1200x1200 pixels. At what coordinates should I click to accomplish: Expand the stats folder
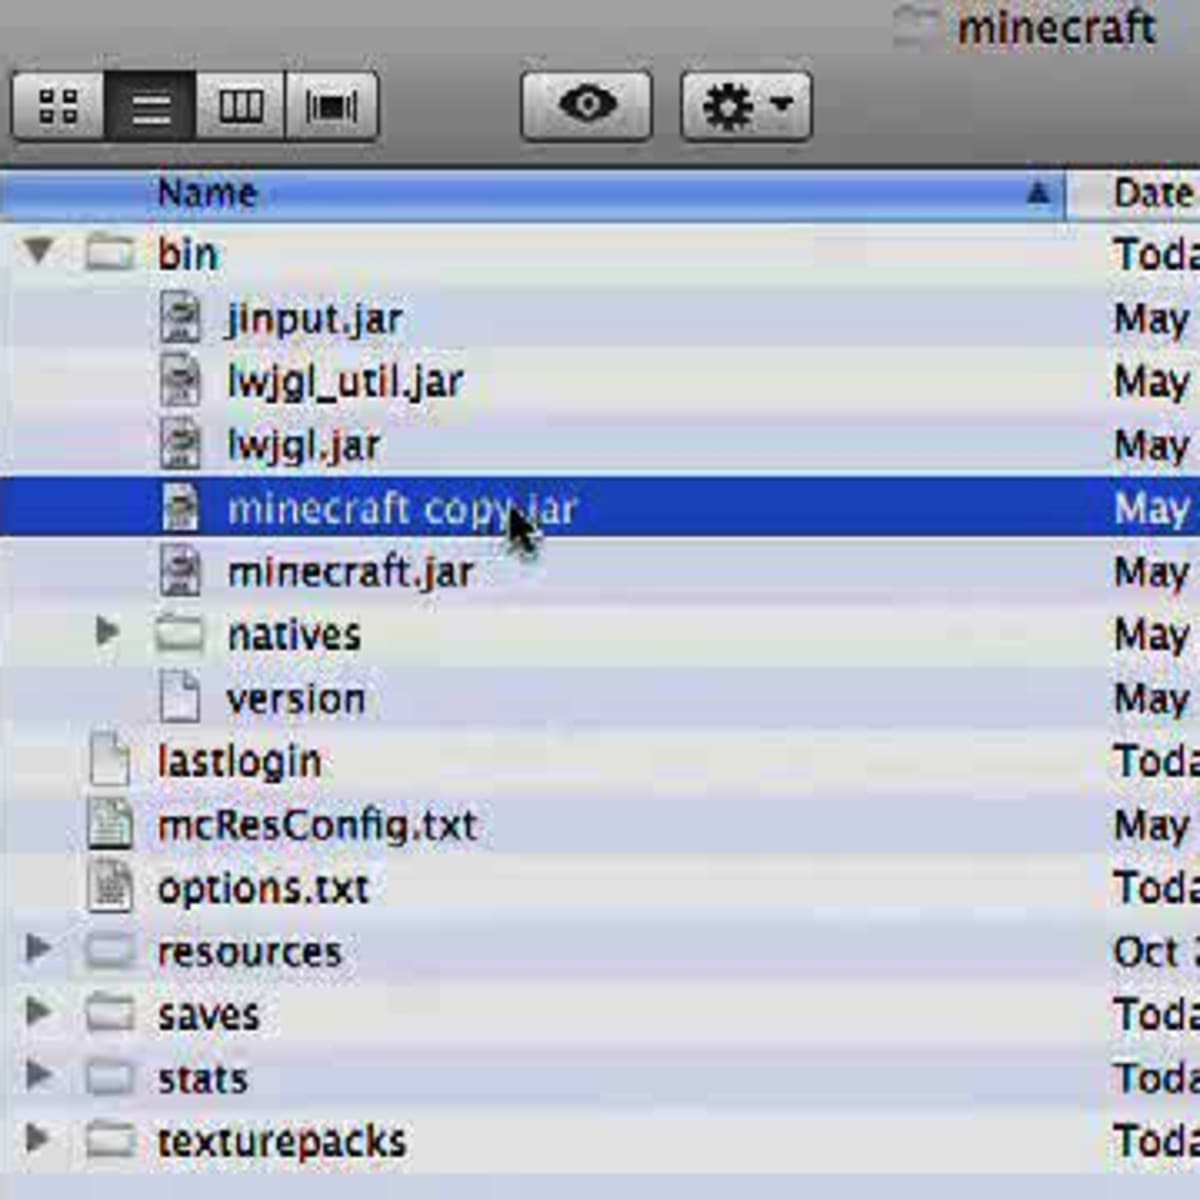tap(37, 1074)
